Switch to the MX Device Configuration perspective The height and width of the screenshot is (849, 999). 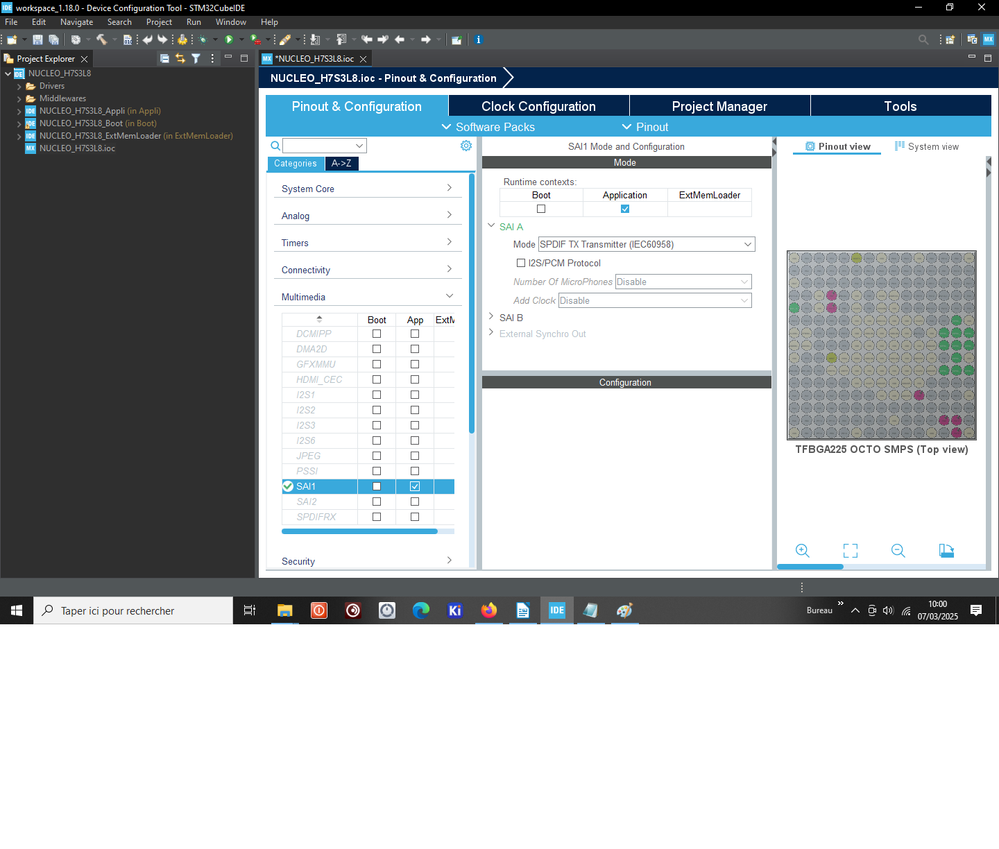coord(988,39)
